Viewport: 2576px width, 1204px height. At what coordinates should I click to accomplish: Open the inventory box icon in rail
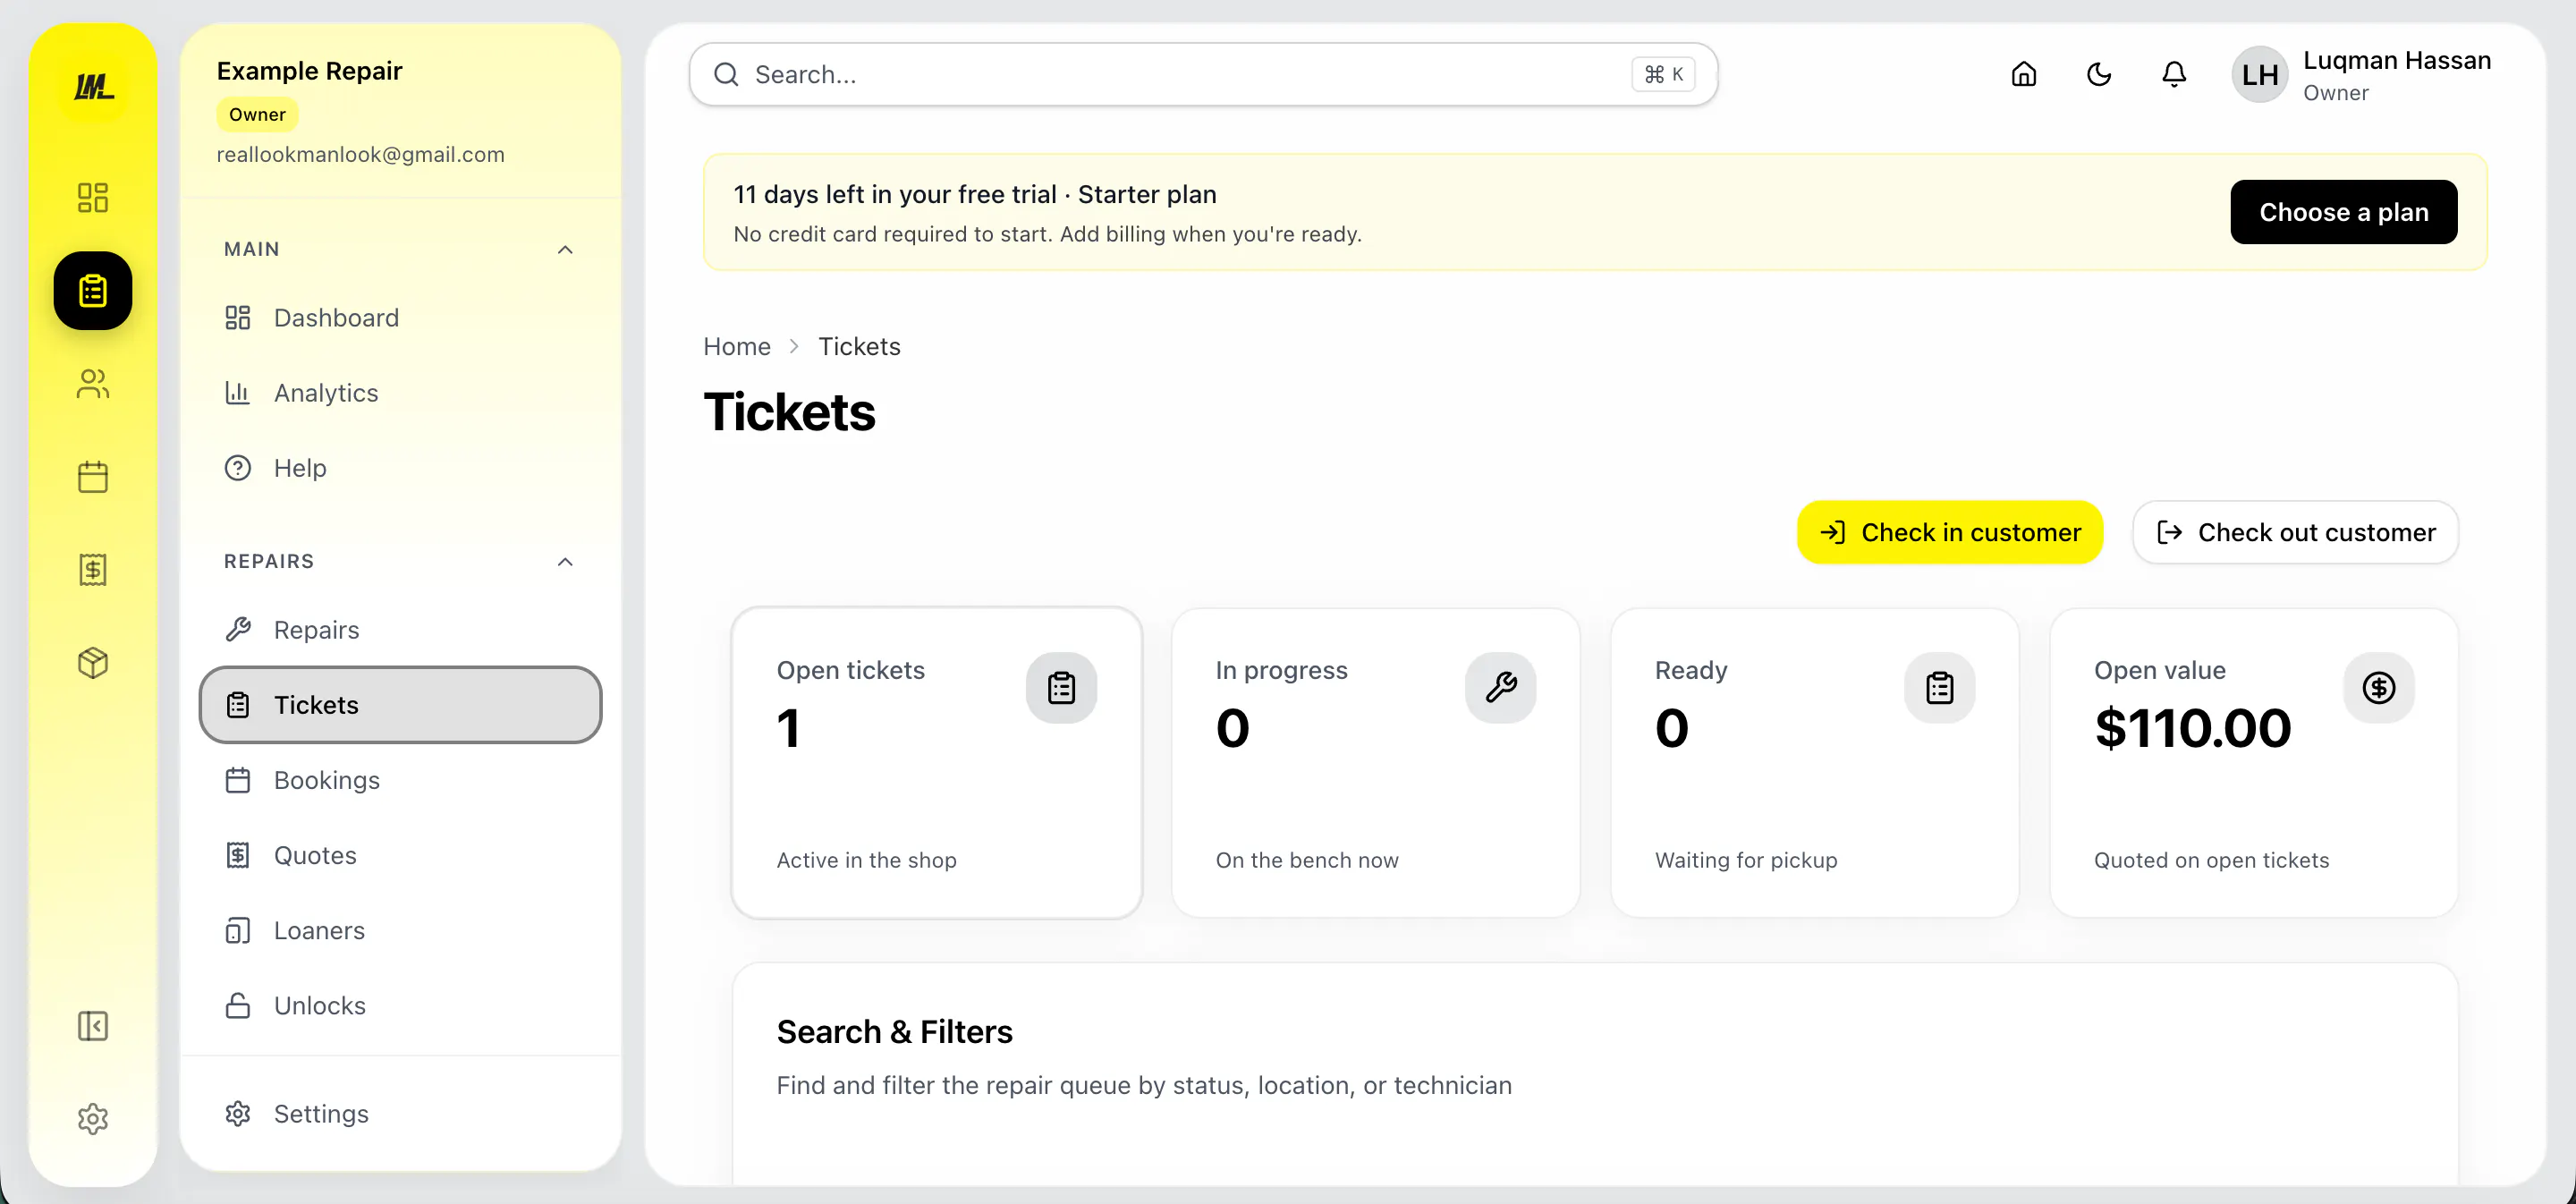click(x=93, y=663)
